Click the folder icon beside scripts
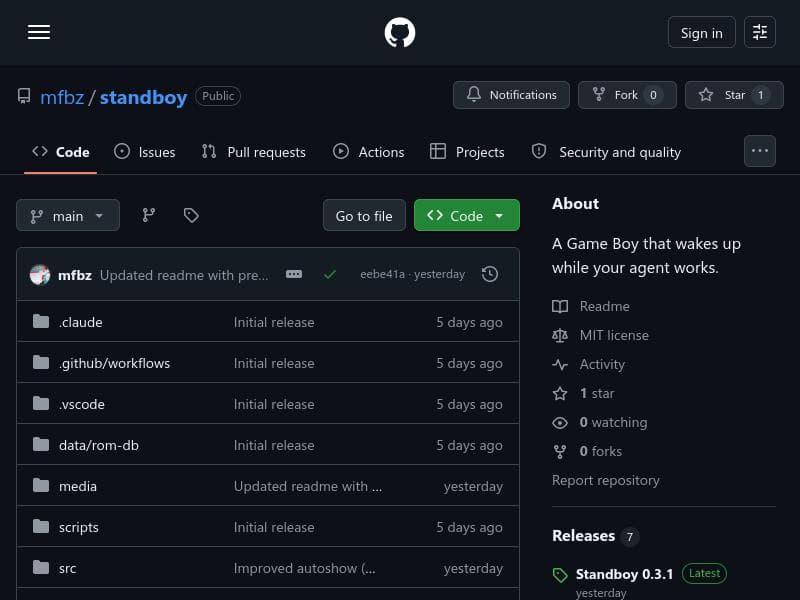 (41, 527)
